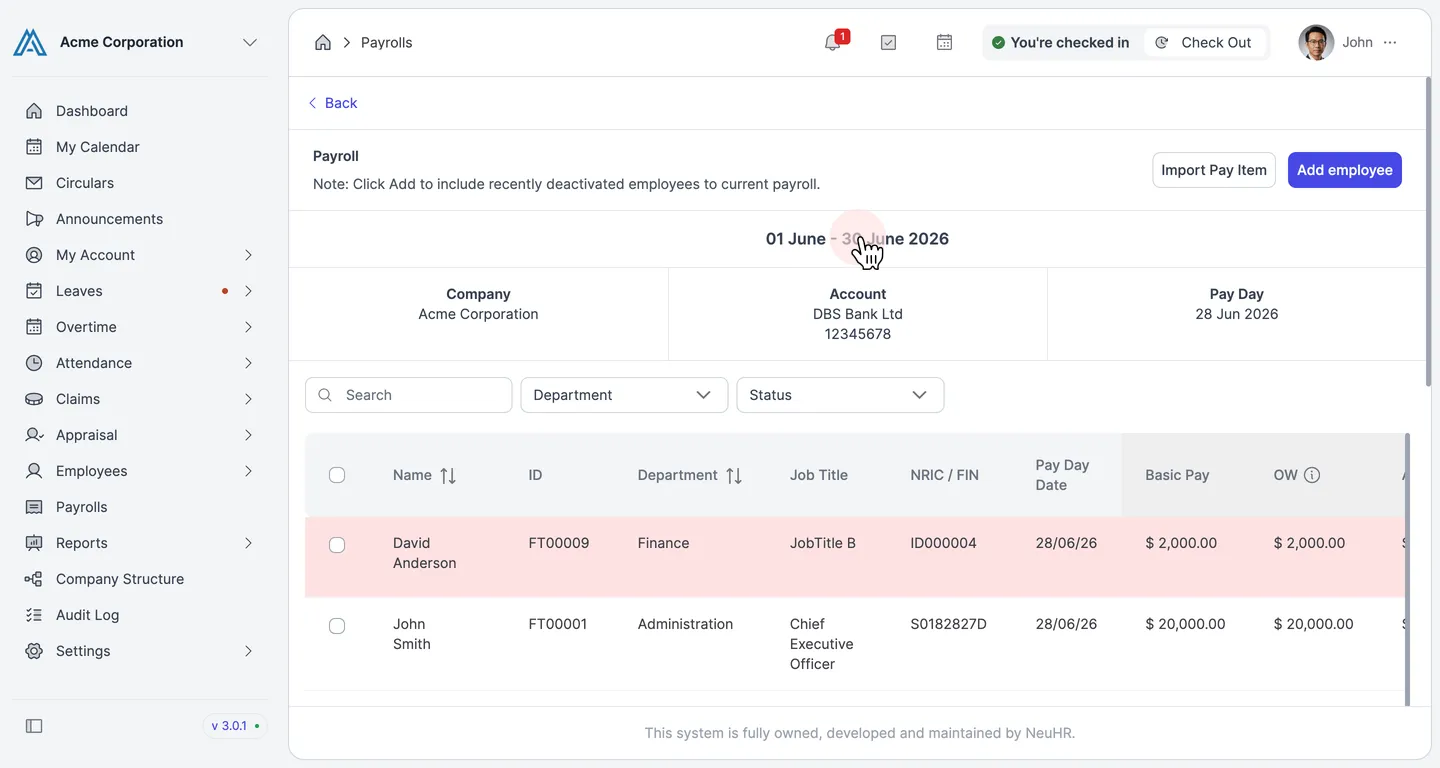Open the three-dots menu beside John
This screenshot has width=1440, height=768.
tap(1390, 42)
